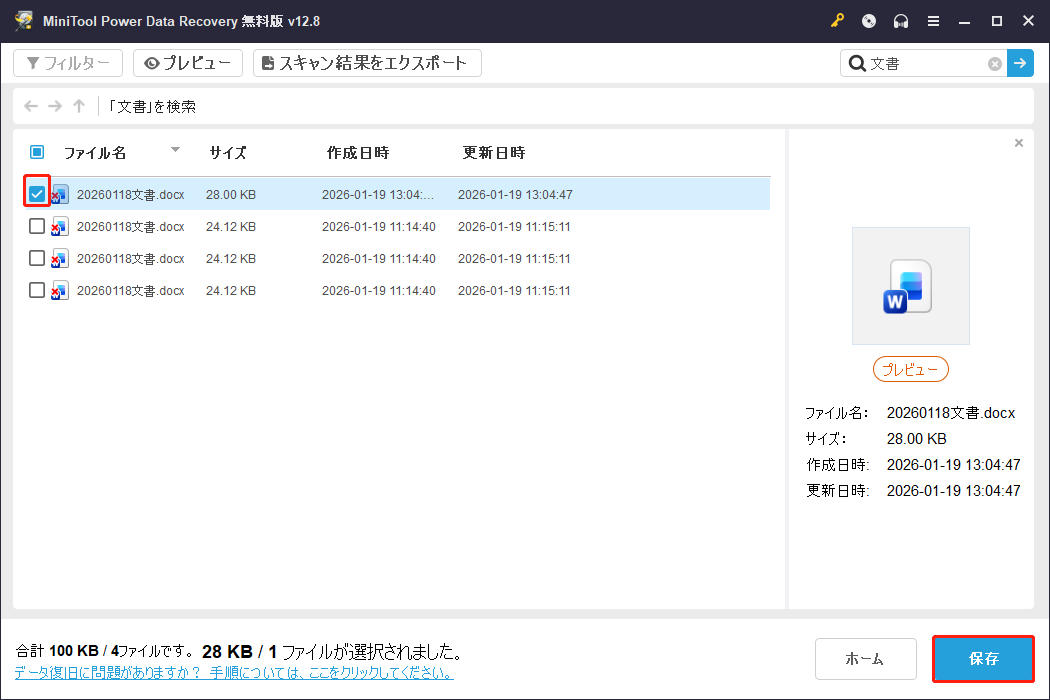Click the スキャン結果をエクスポート export icon
The height and width of the screenshot is (700, 1050).
[x=267, y=62]
